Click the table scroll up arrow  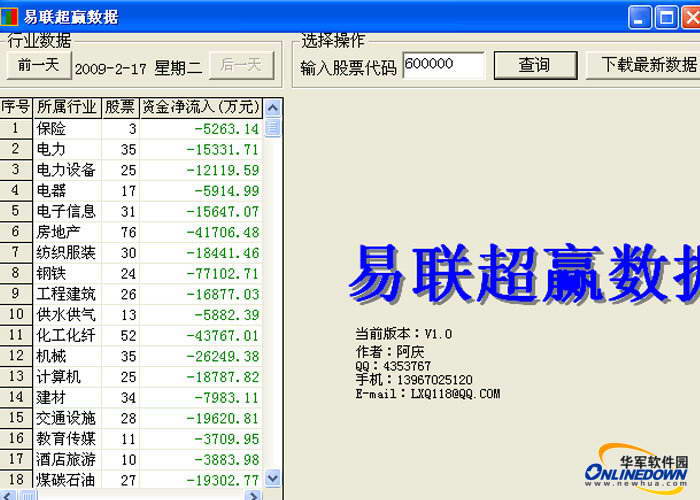[272, 108]
